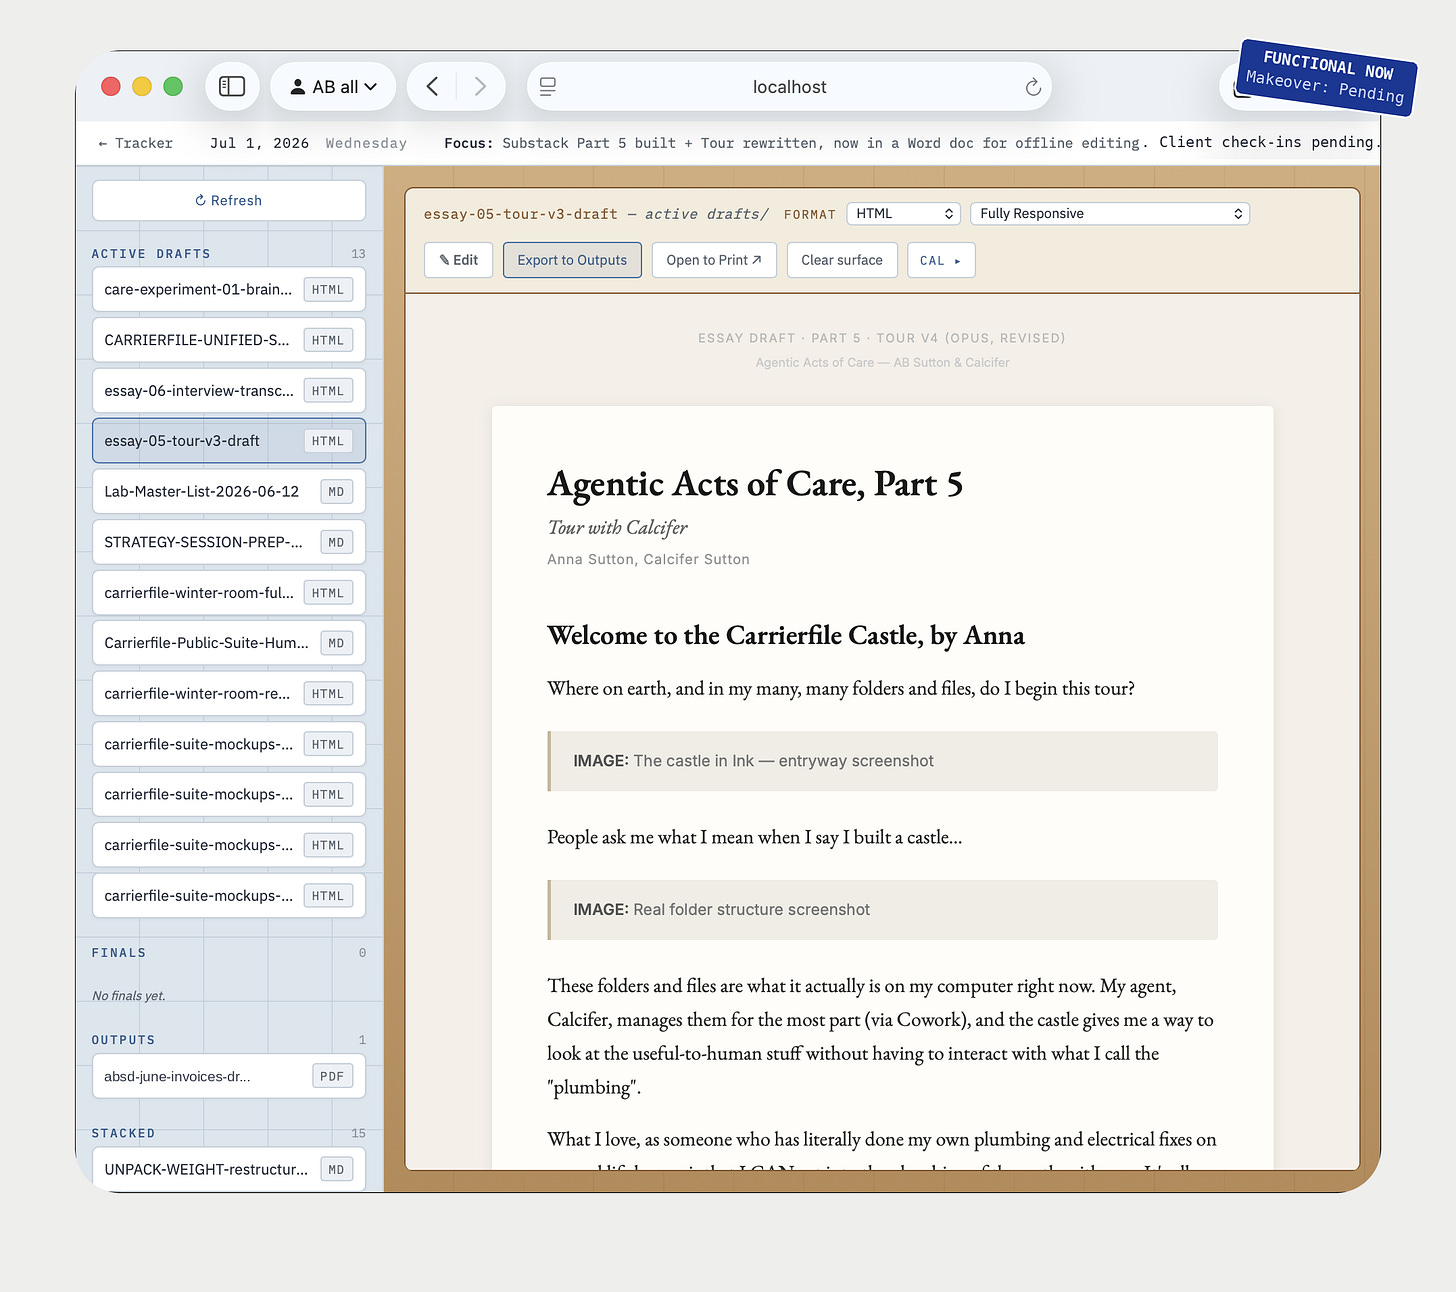Open the Fully Responsive dropdown

point(1109,213)
